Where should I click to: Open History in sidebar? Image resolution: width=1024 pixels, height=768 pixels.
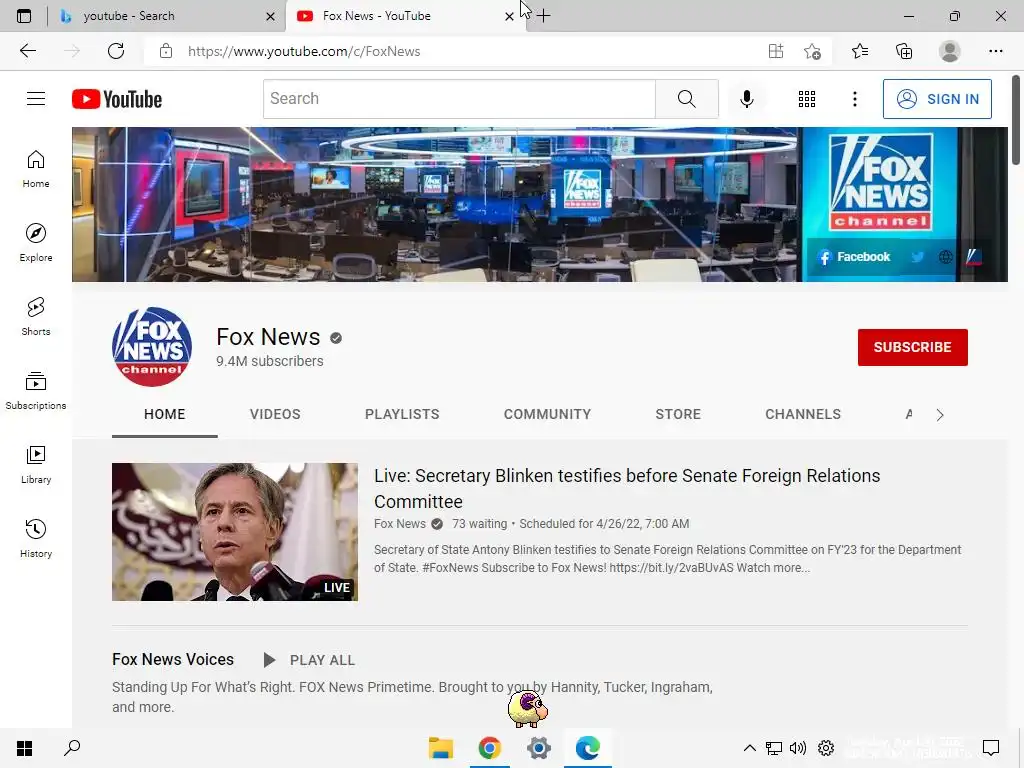pyautogui.click(x=36, y=538)
